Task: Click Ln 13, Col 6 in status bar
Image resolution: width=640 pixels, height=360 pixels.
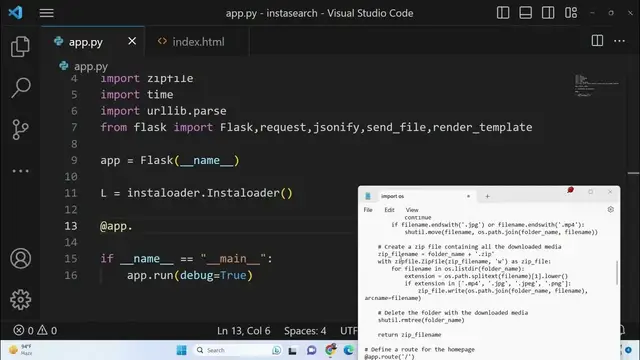Action: click(243, 331)
